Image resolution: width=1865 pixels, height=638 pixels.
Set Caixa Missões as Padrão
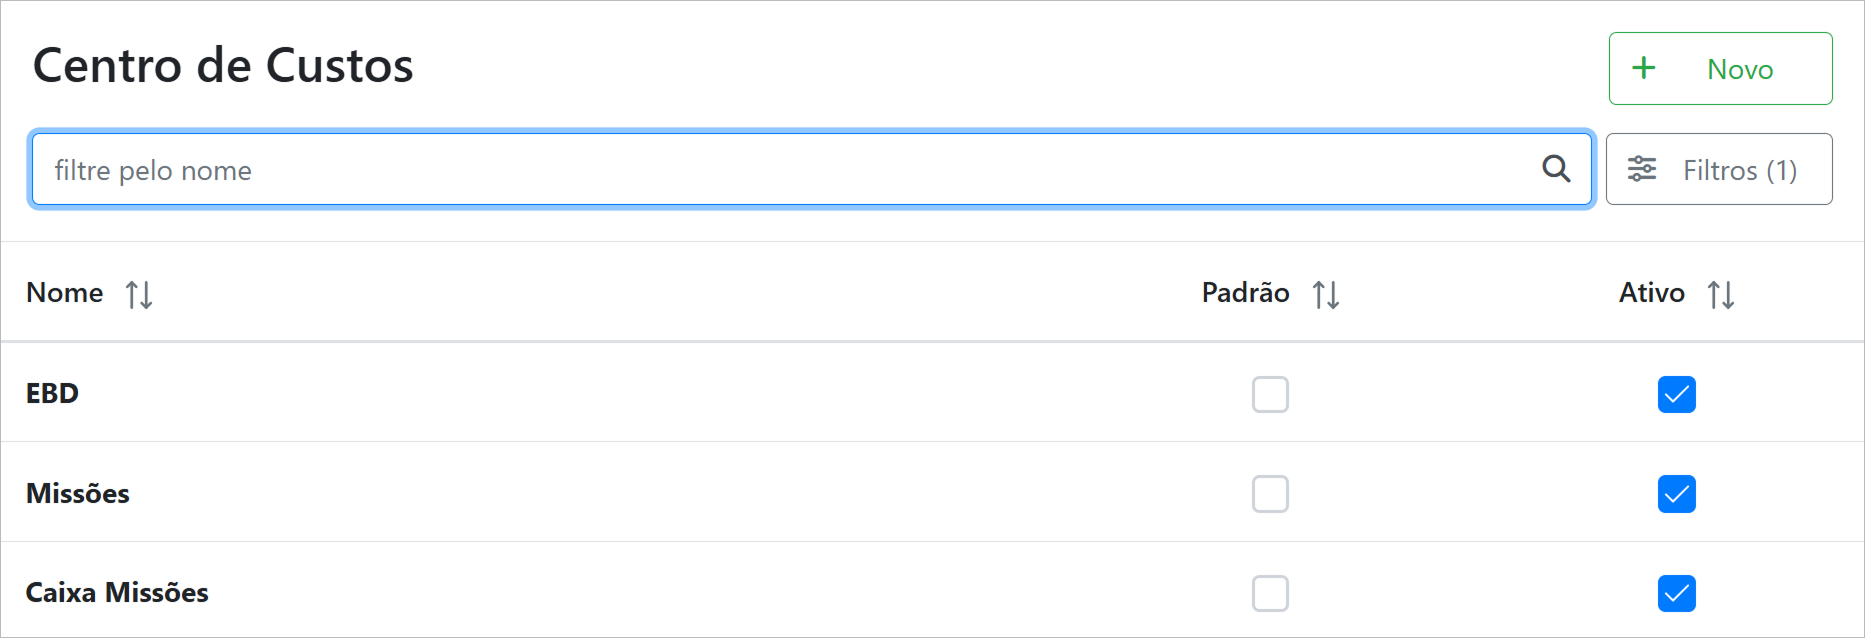point(1270,593)
